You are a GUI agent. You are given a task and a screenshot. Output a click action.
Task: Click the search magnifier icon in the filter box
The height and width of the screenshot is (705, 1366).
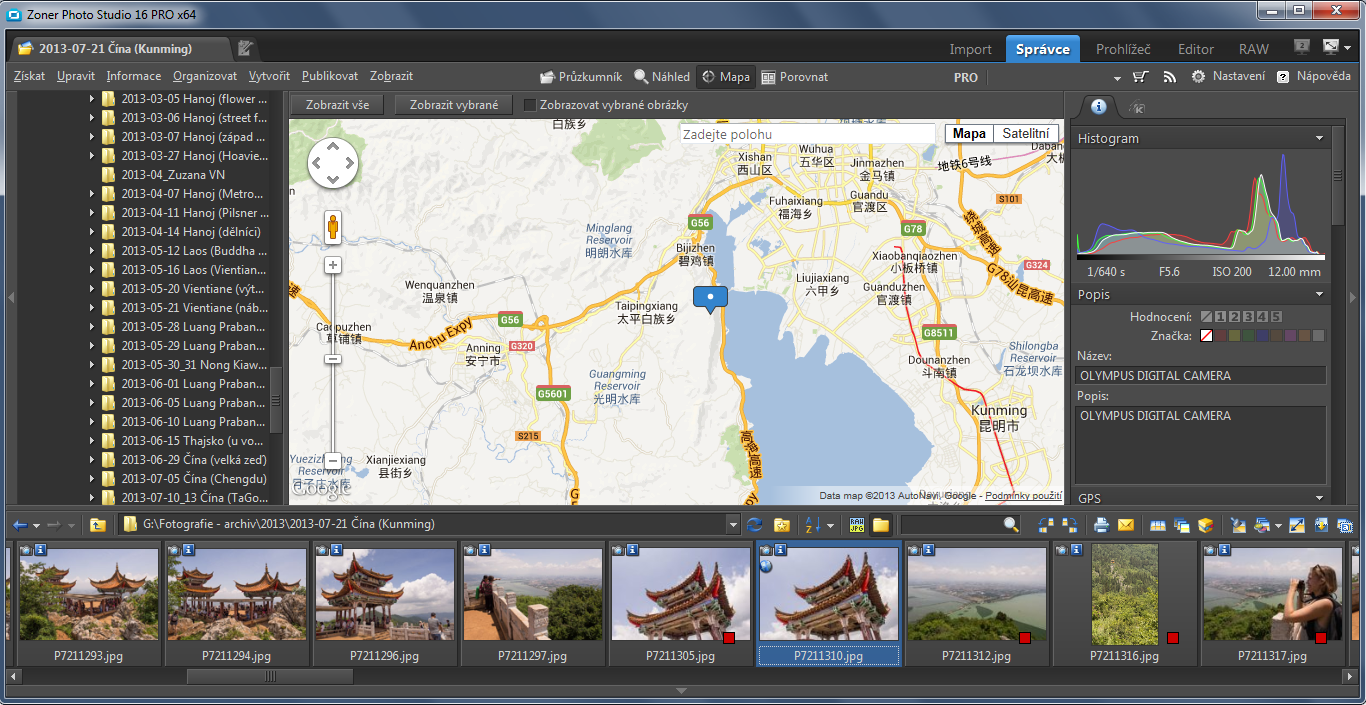pos(1011,525)
